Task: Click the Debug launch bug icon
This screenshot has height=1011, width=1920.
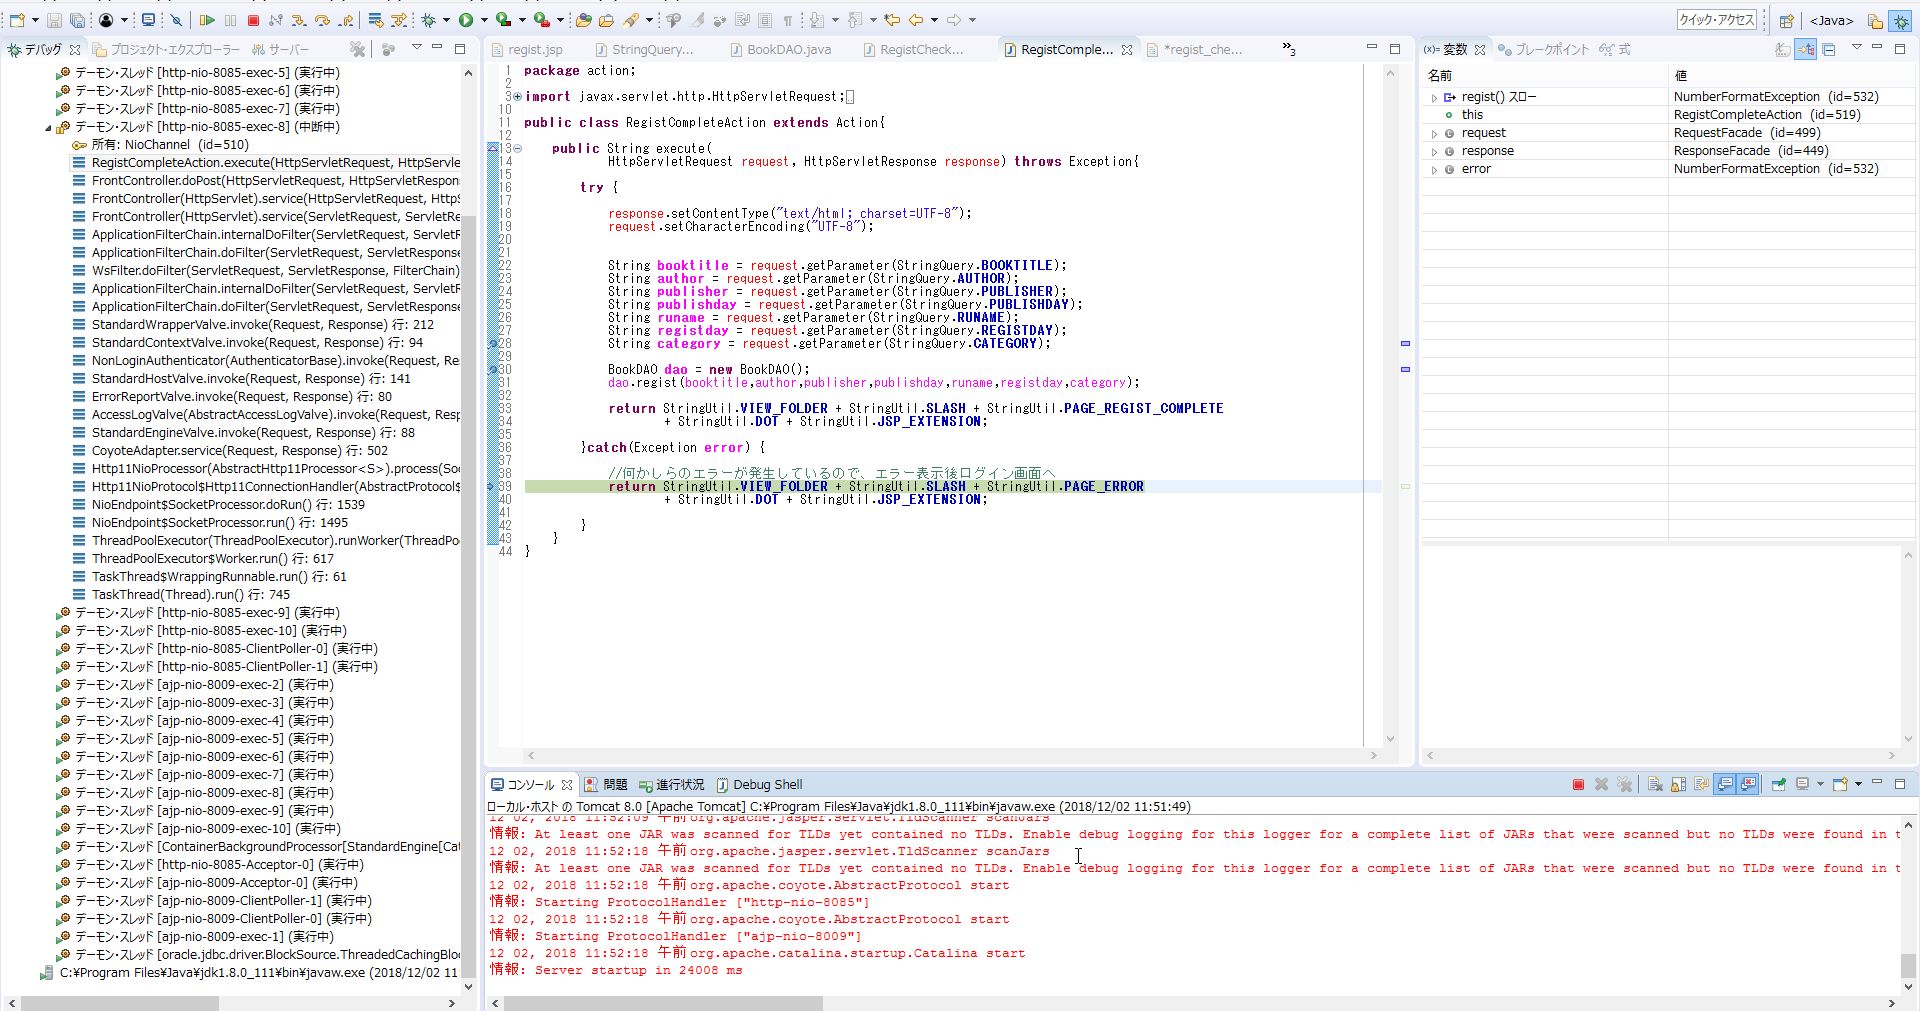Action: coord(430,19)
